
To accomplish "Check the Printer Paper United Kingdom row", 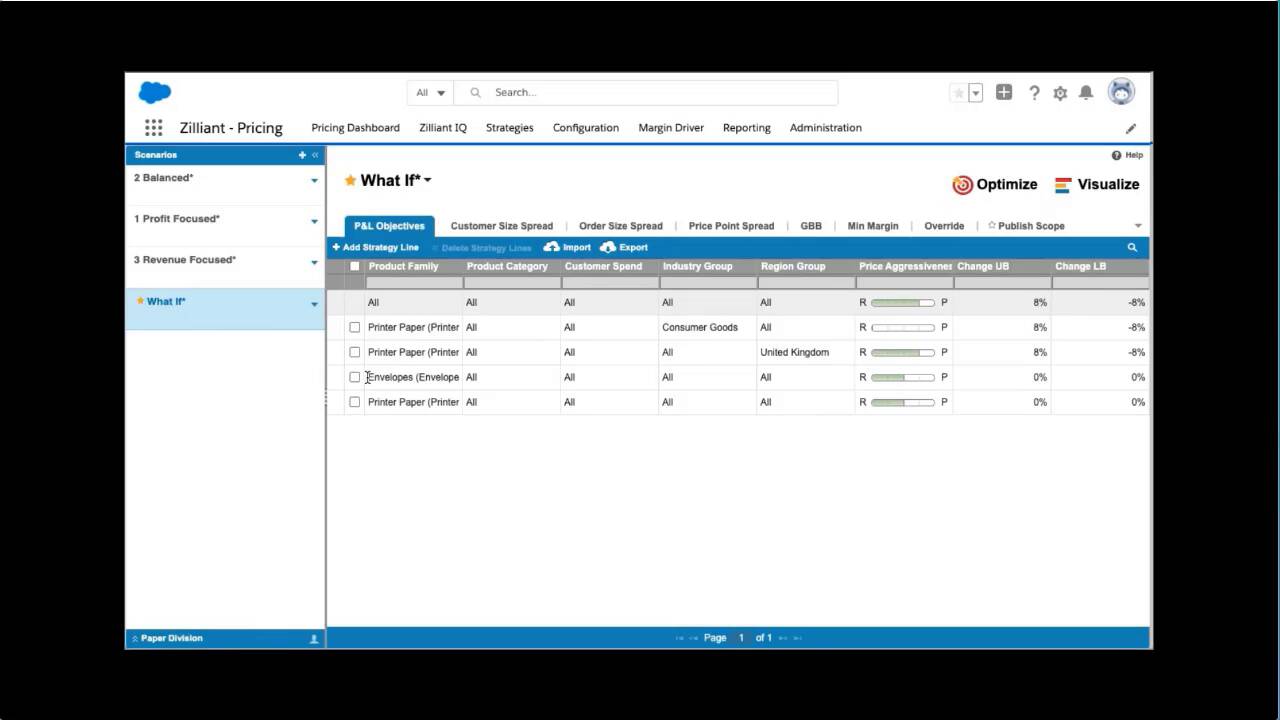I will (354, 352).
